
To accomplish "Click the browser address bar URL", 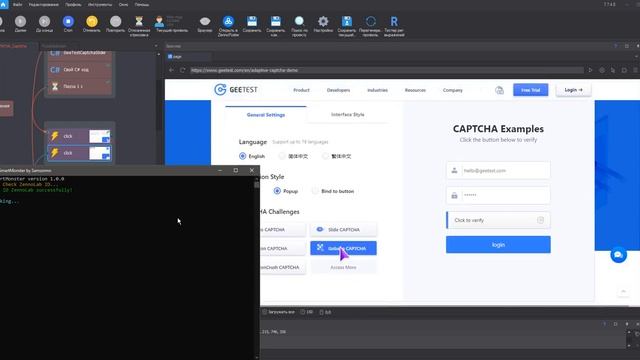I will (x=387, y=70).
